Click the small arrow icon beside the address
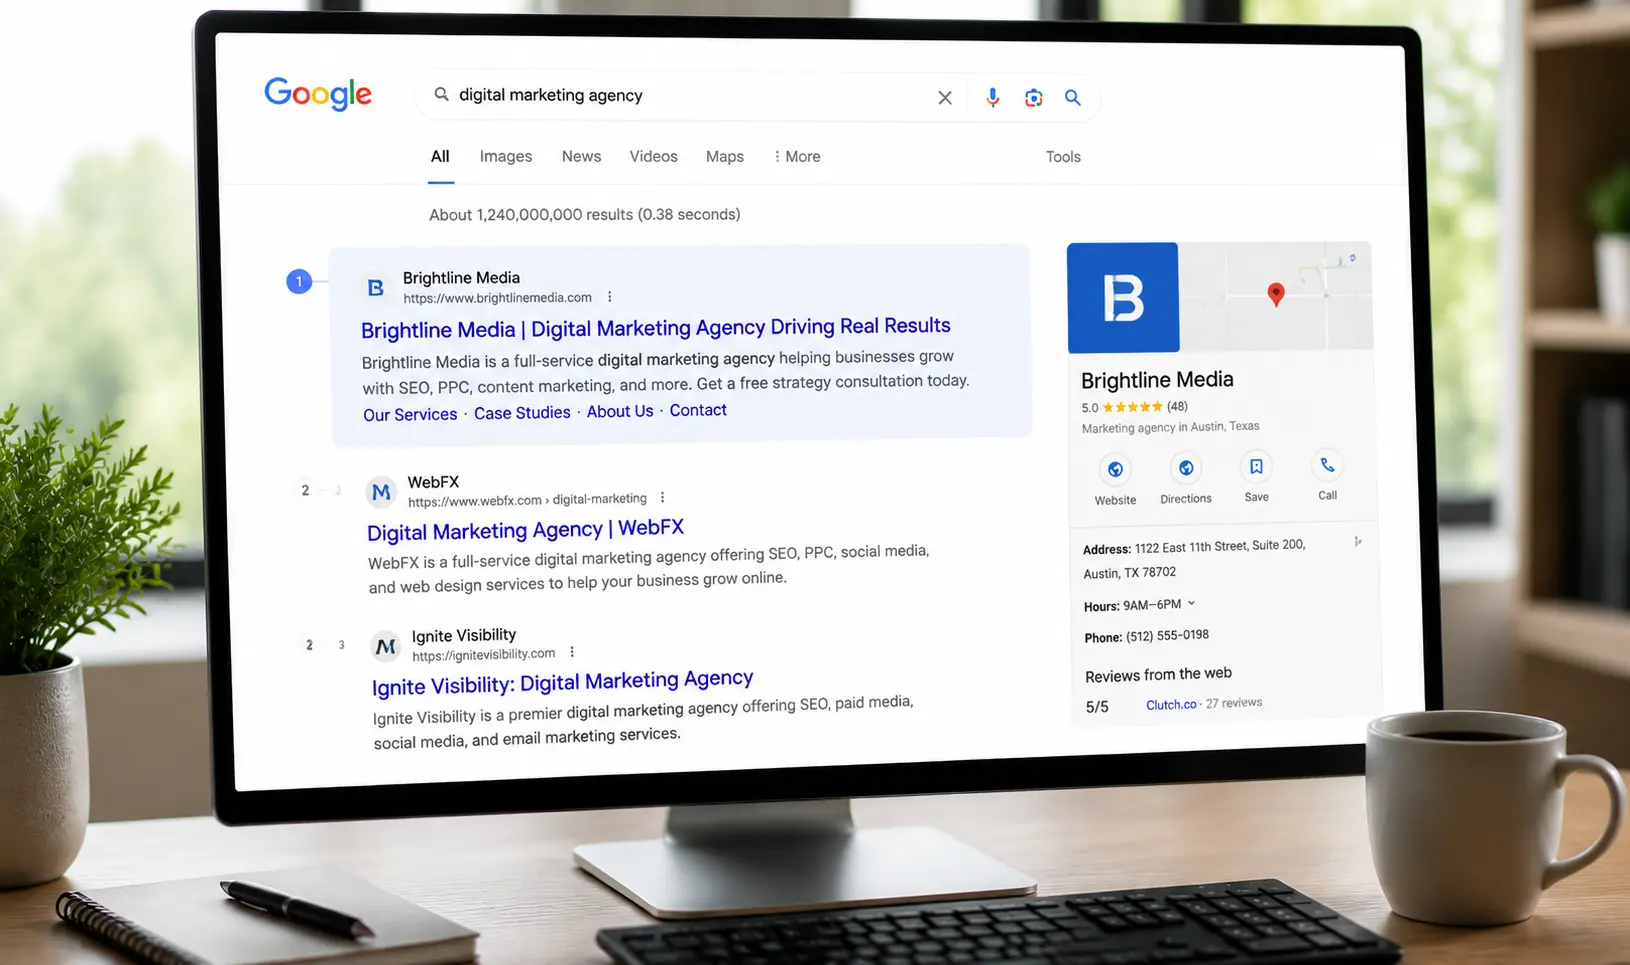The height and width of the screenshot is (965, 1630). [1357, 541]
